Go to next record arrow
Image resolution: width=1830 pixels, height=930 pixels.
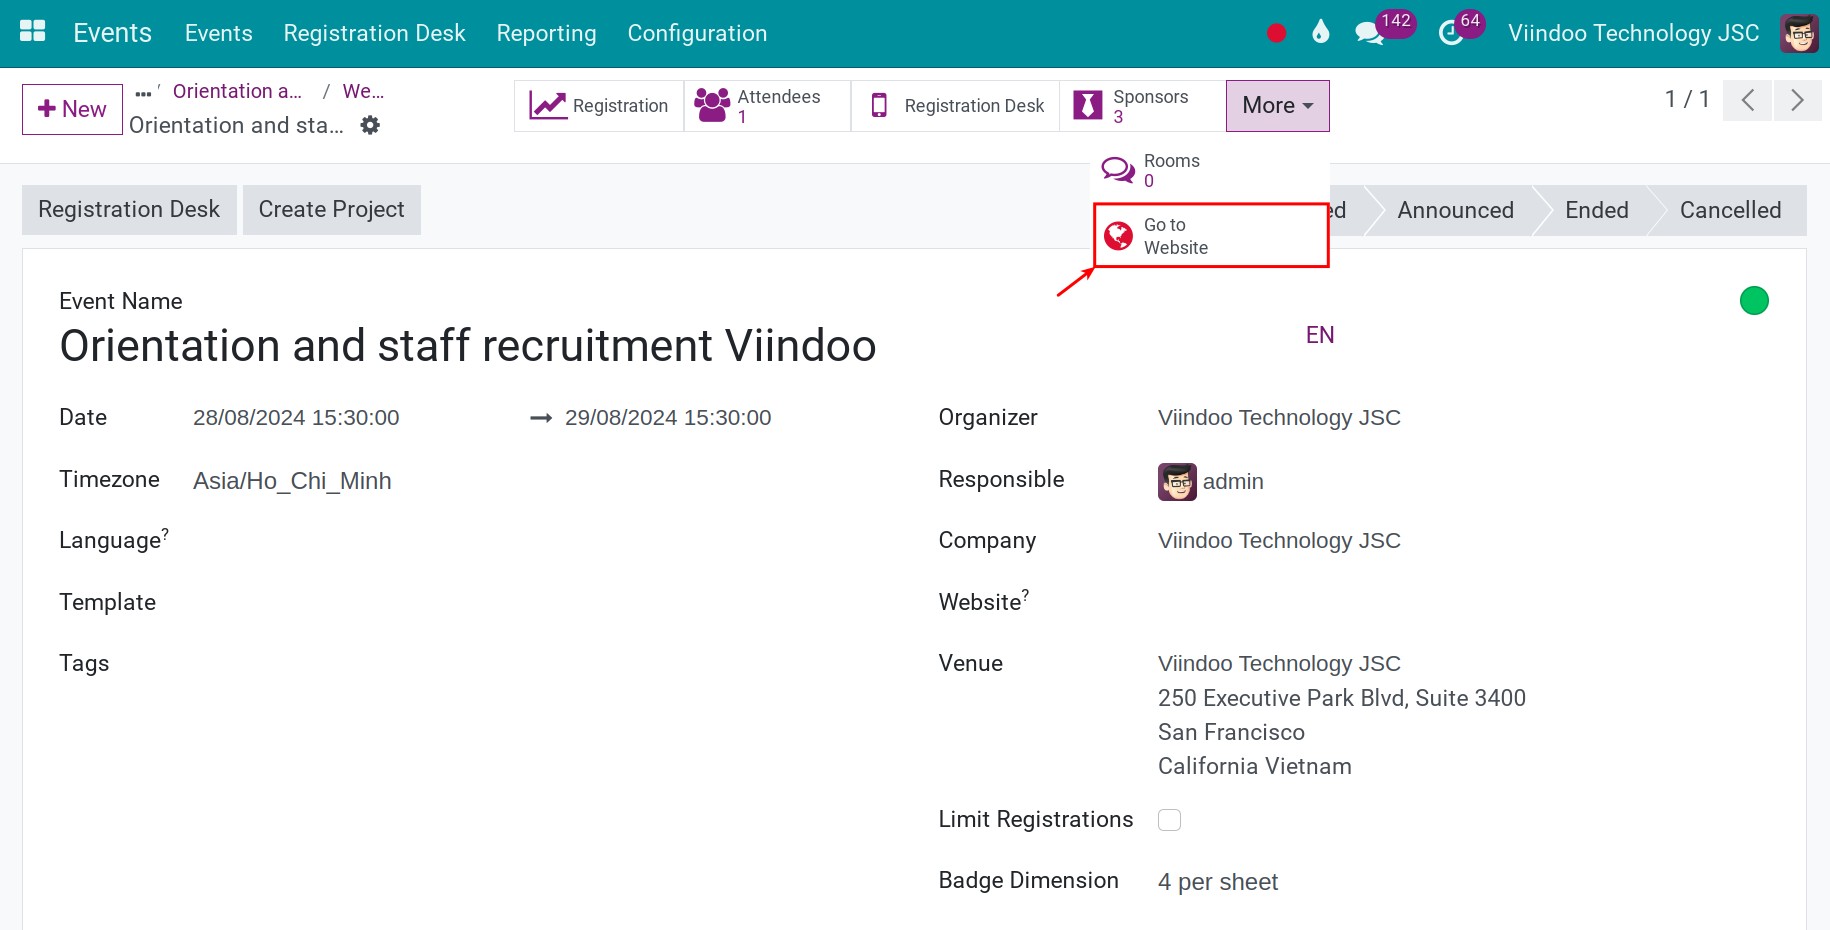click(1797, 100)
